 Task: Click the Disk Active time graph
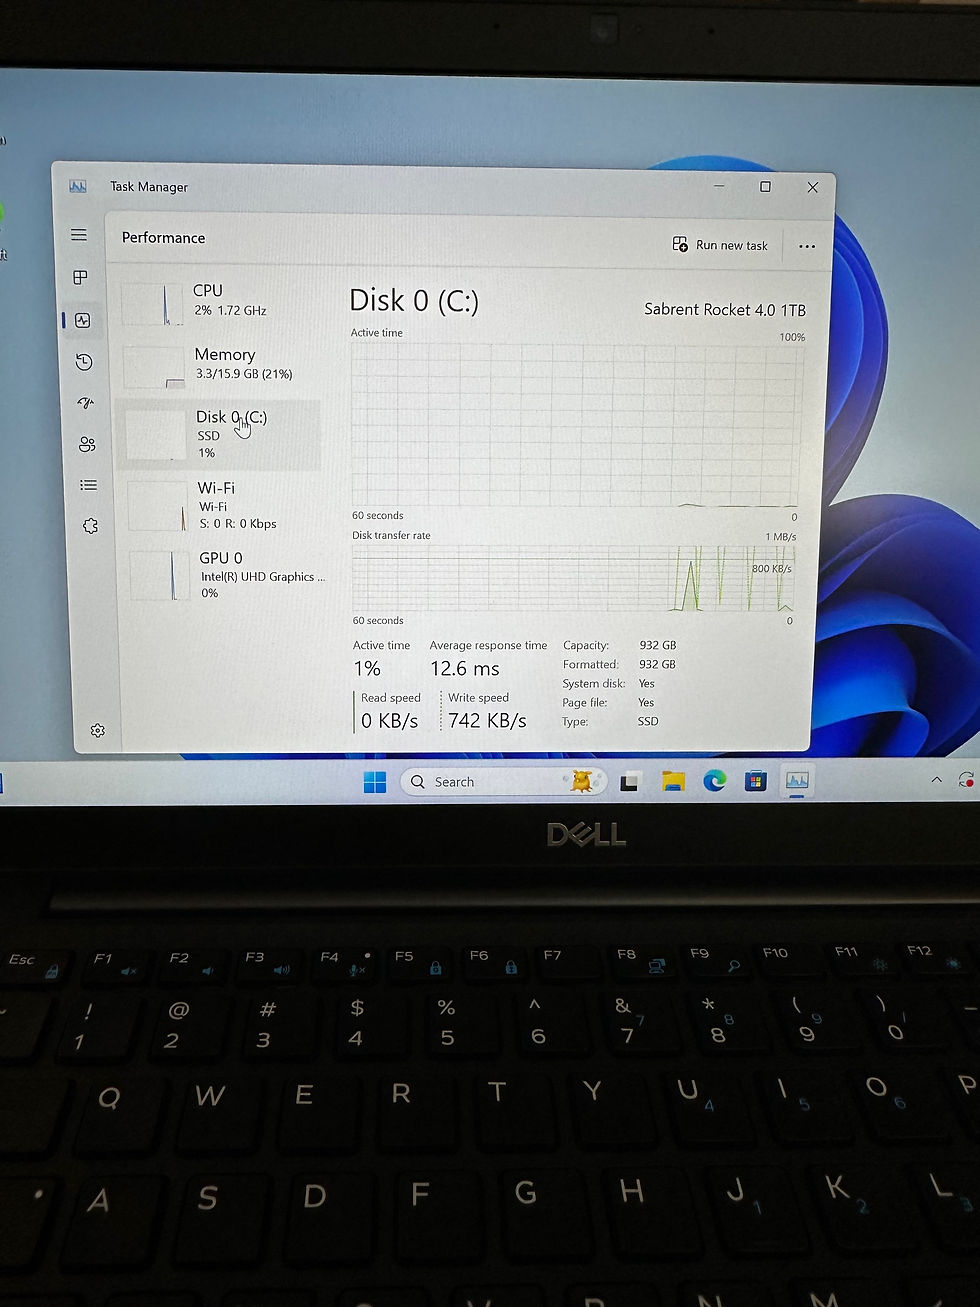click(x=575, y=426)
